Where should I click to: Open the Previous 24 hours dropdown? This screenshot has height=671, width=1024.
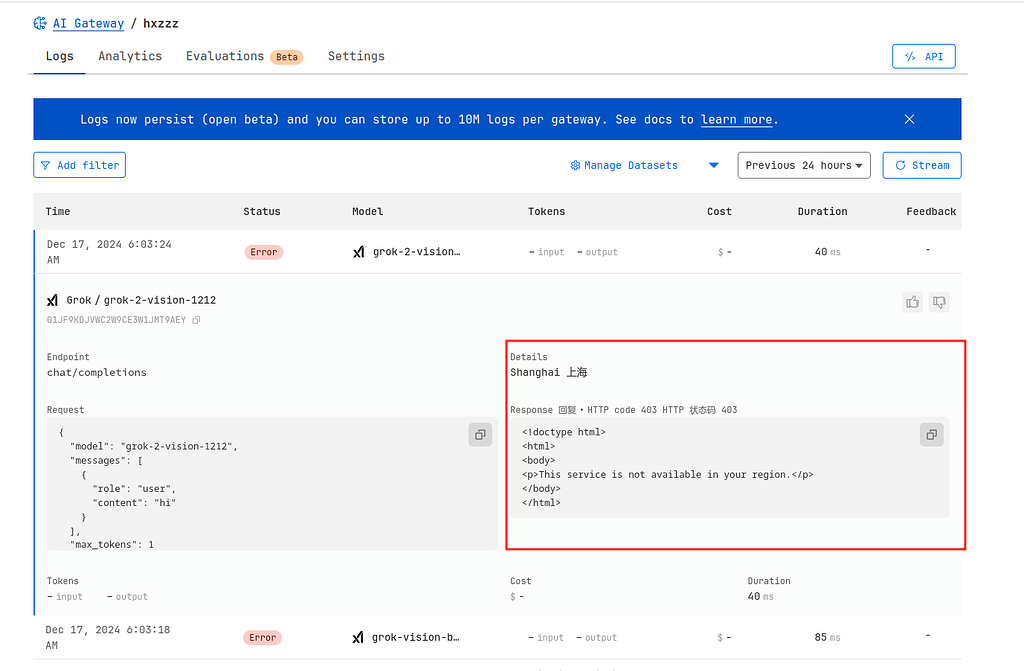coord(804,165)
